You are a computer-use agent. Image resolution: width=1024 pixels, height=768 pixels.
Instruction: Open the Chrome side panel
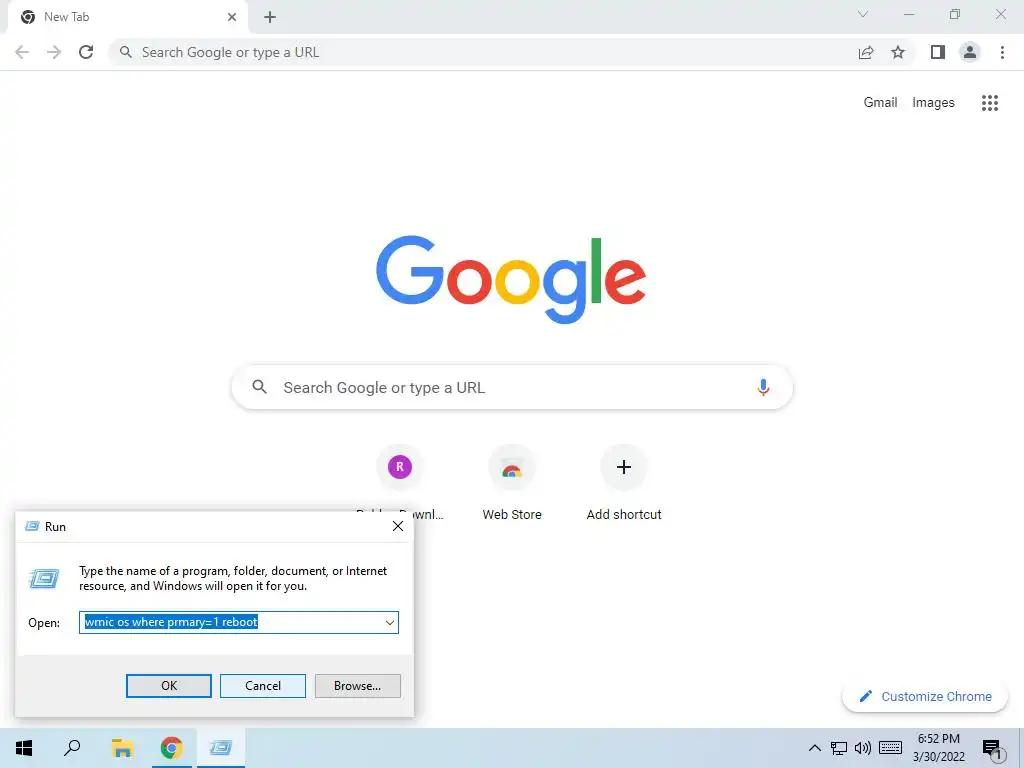[938, 52]
